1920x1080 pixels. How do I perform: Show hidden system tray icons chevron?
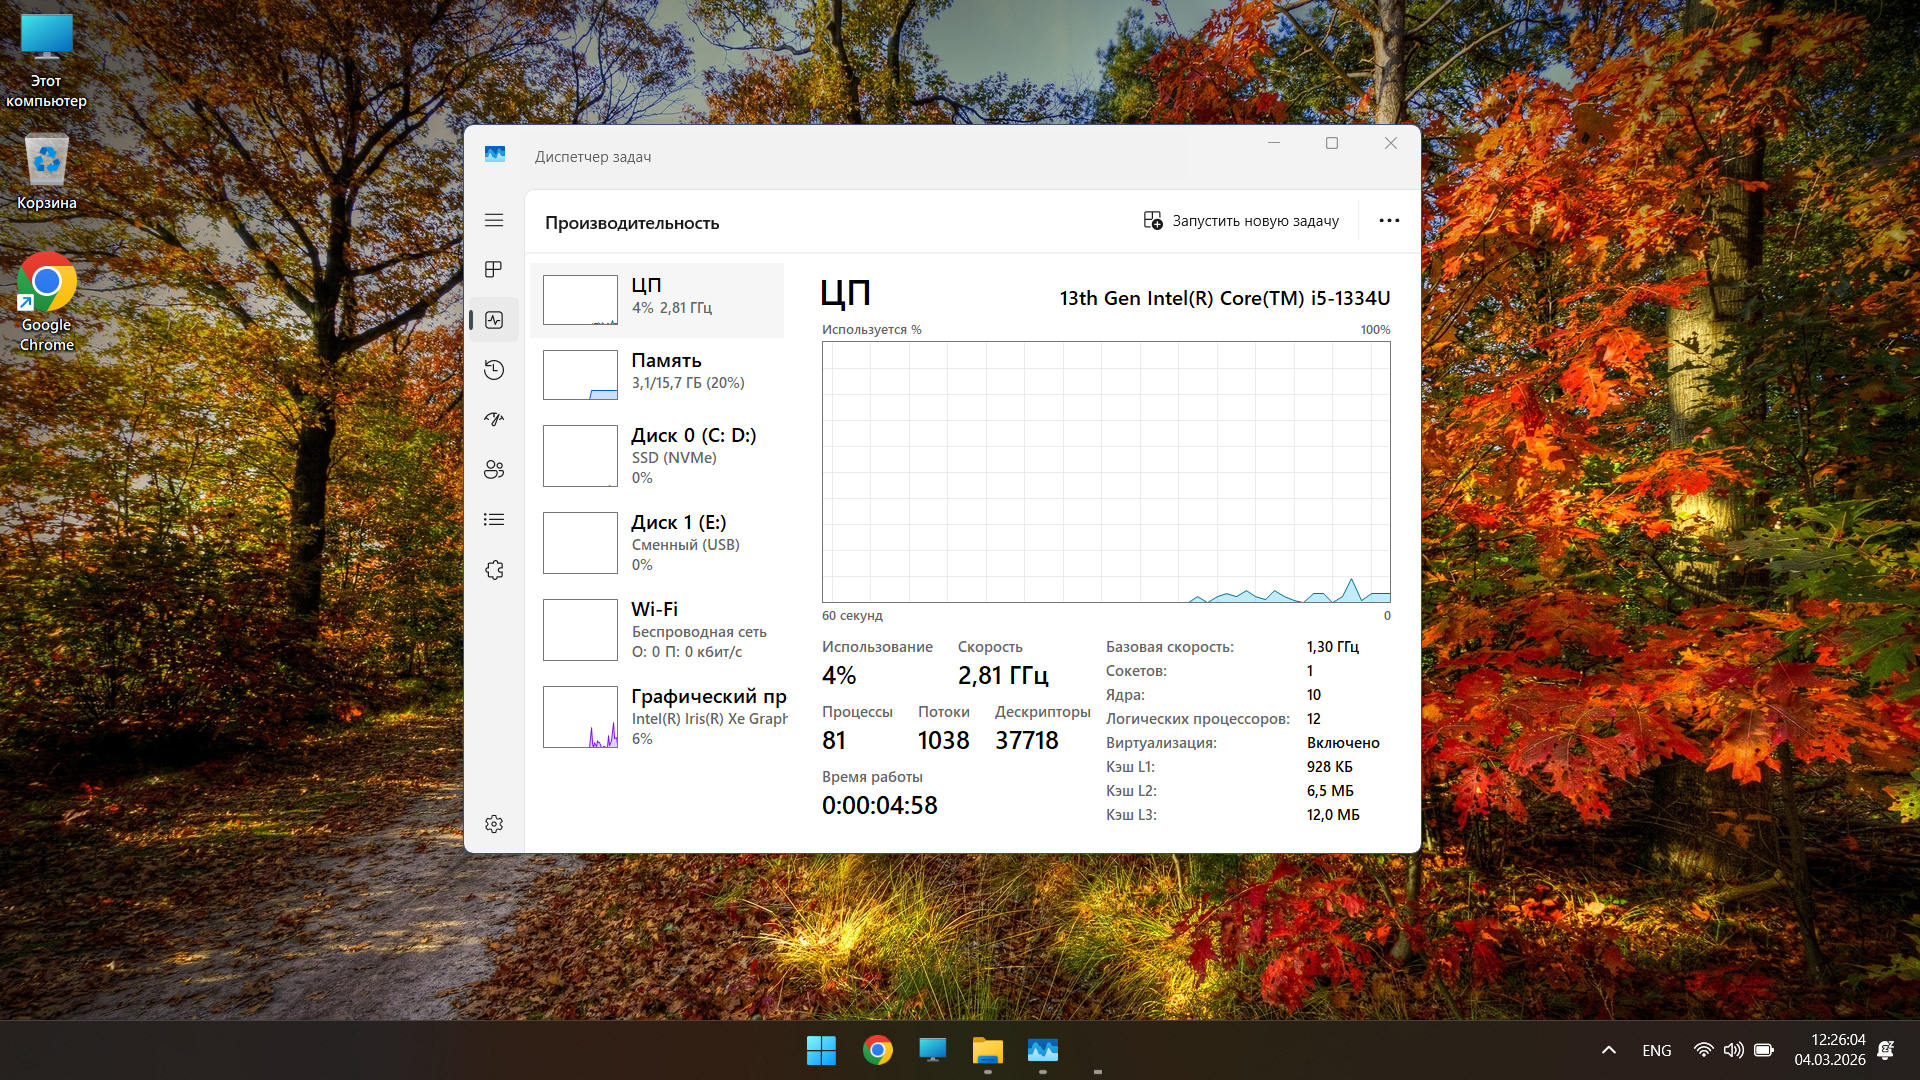coord(1608,1050)
